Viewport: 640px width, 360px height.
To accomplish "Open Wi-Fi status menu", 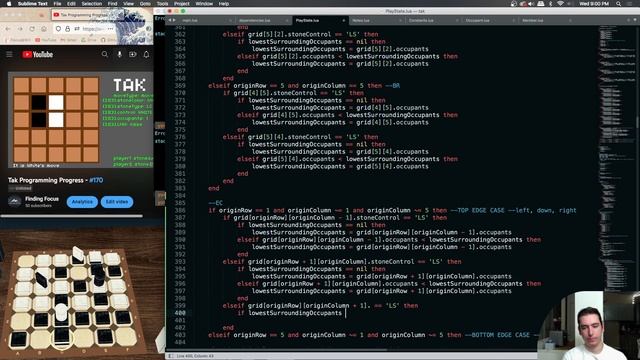I will [560, 4].
